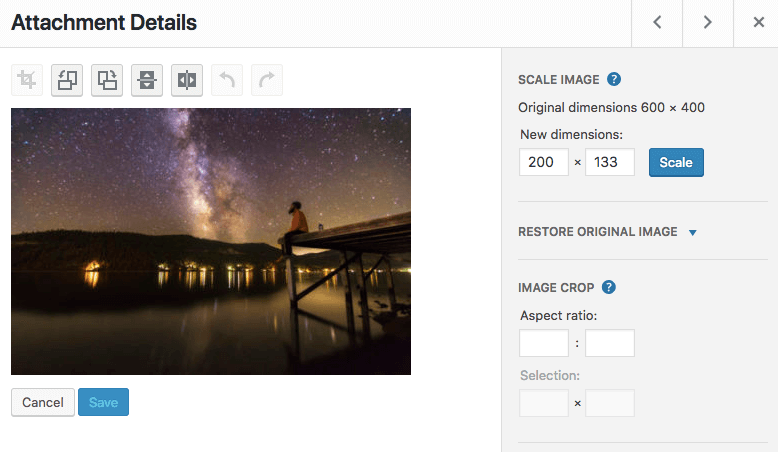Flip the image vertically

coord(147,80)
